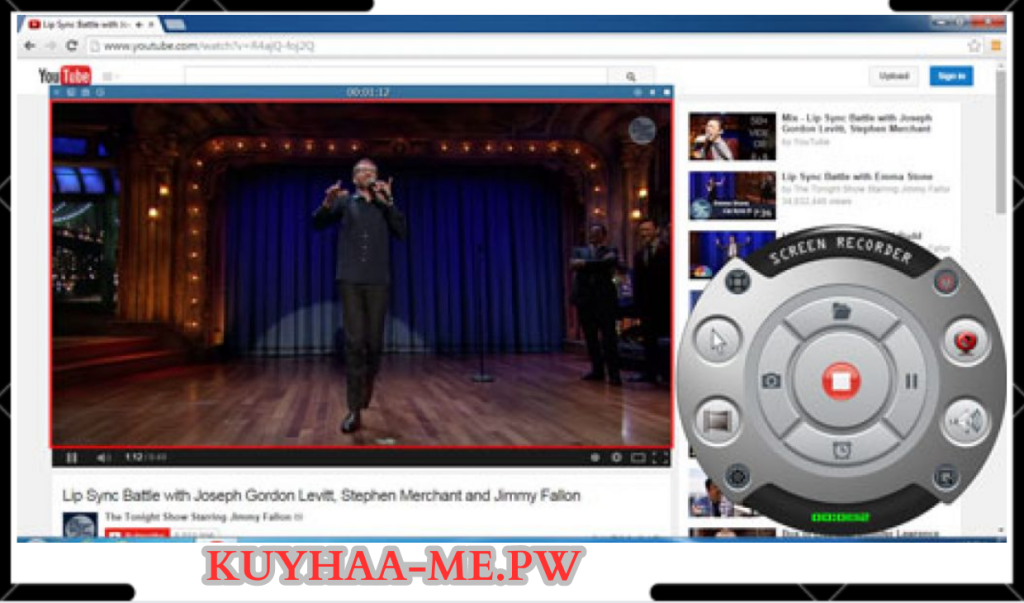Bookmark this page with the star
The height and width of the screenshot is (603, 1024).
point(974,46)
